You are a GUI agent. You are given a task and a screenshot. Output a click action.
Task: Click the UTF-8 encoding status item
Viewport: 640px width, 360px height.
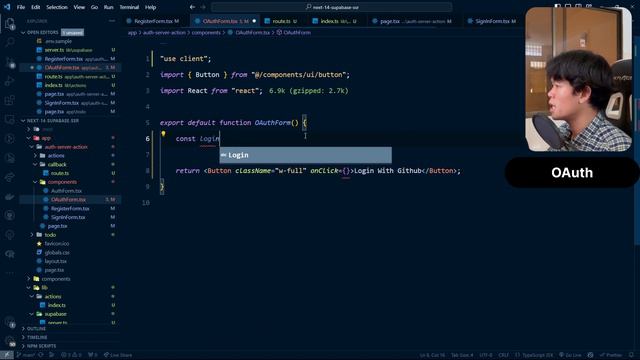[486, 355]
